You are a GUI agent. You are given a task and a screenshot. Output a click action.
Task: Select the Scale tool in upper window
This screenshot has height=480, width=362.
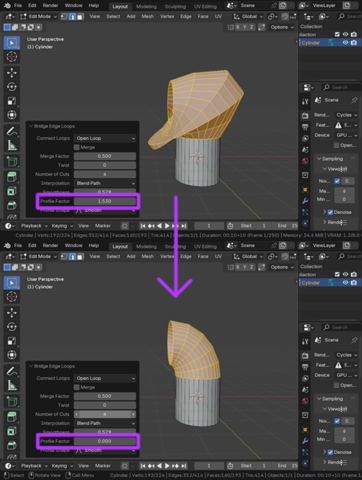(12, 101)
